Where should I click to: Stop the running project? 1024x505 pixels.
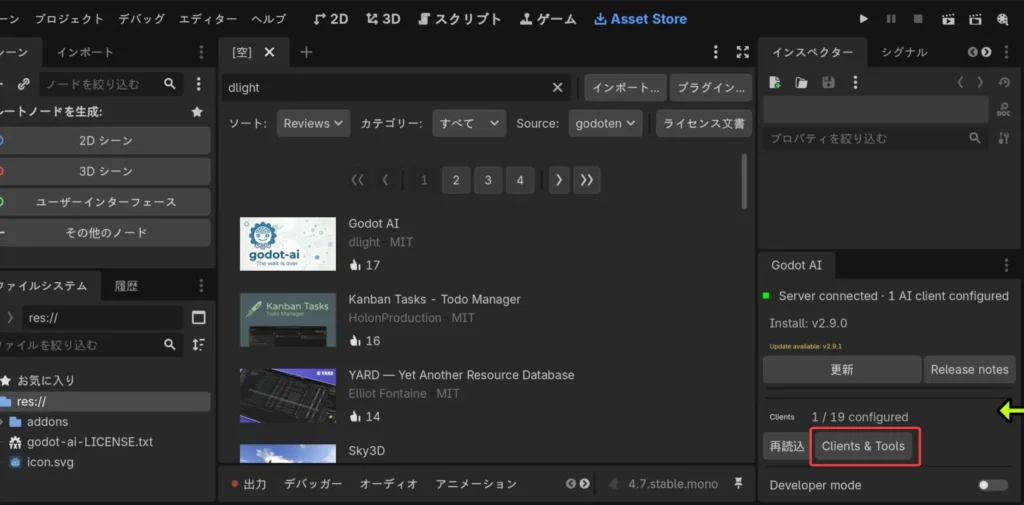918,19
